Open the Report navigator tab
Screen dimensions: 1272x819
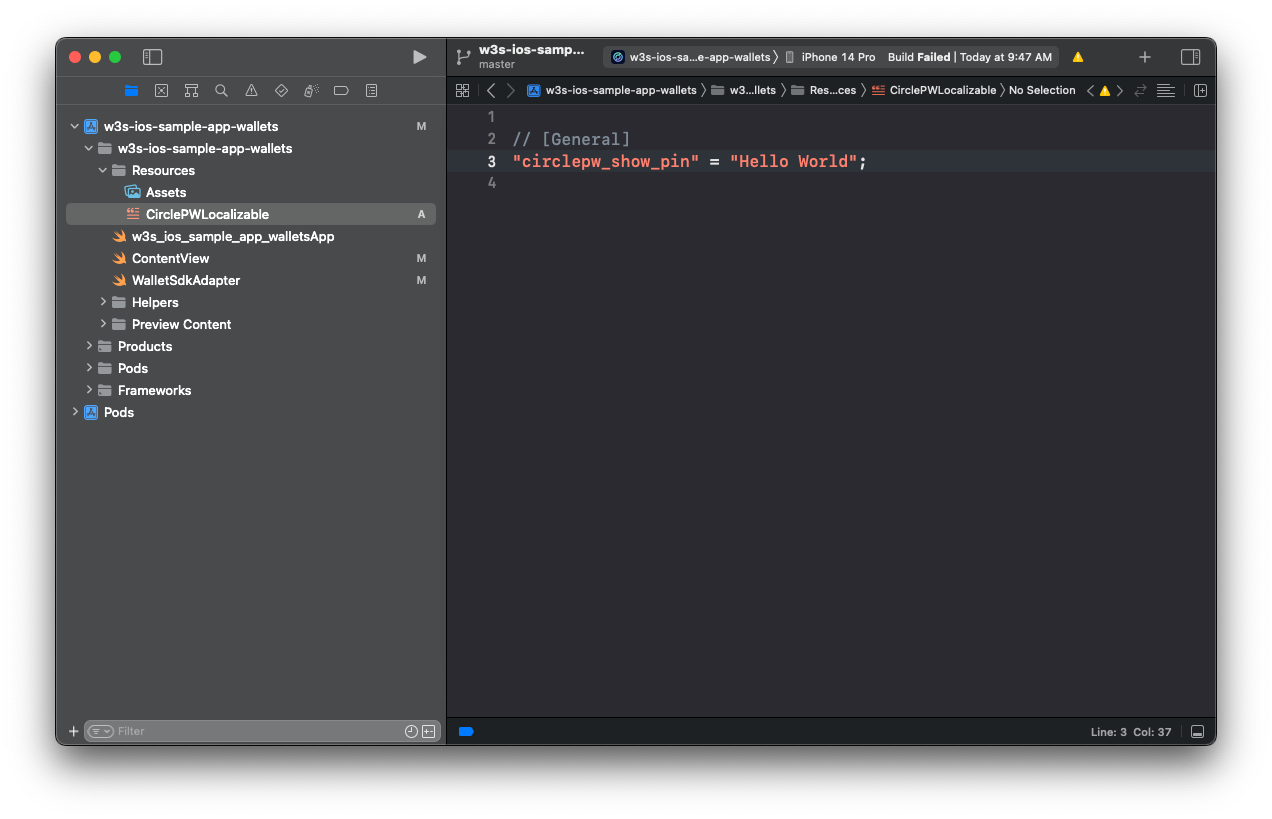click(x=371, y=90)
